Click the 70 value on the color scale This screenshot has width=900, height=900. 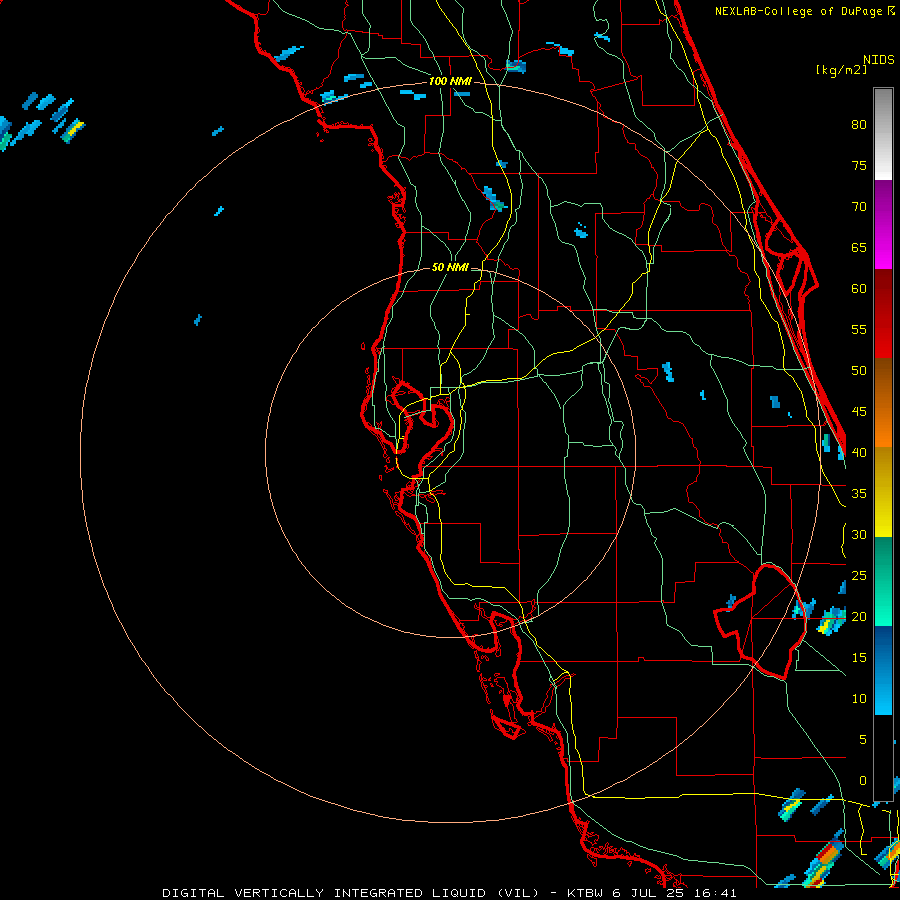coord(859,207)
